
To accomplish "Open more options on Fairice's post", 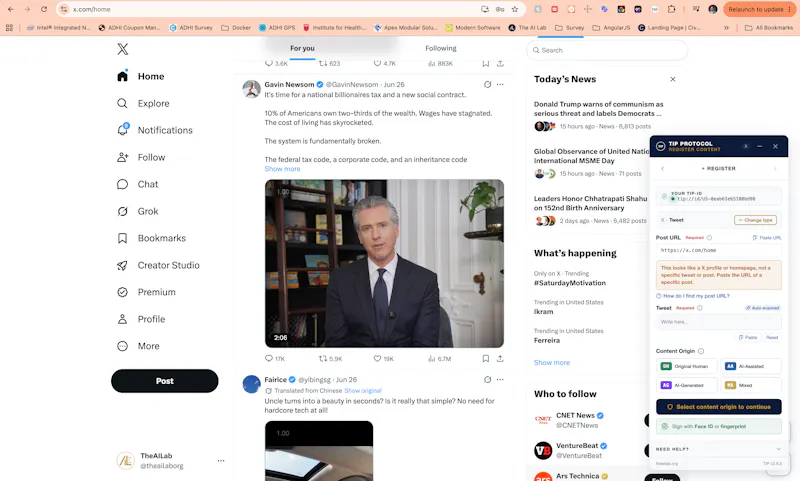I will 500,379.
